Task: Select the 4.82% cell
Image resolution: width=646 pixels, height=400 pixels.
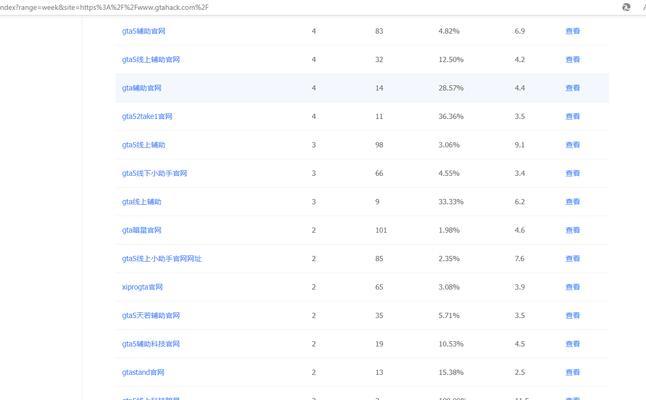Action: pyautogui.click(x=449, y=31)
